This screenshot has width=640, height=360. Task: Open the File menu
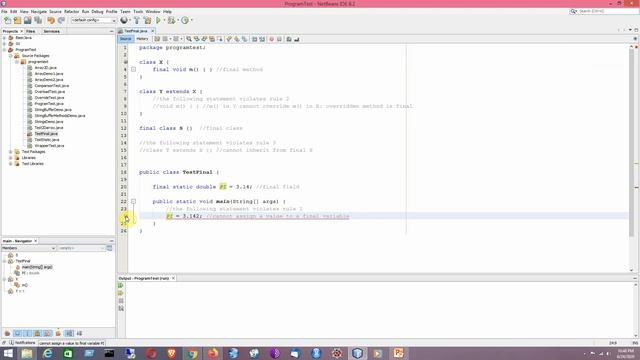click(4, 11)
